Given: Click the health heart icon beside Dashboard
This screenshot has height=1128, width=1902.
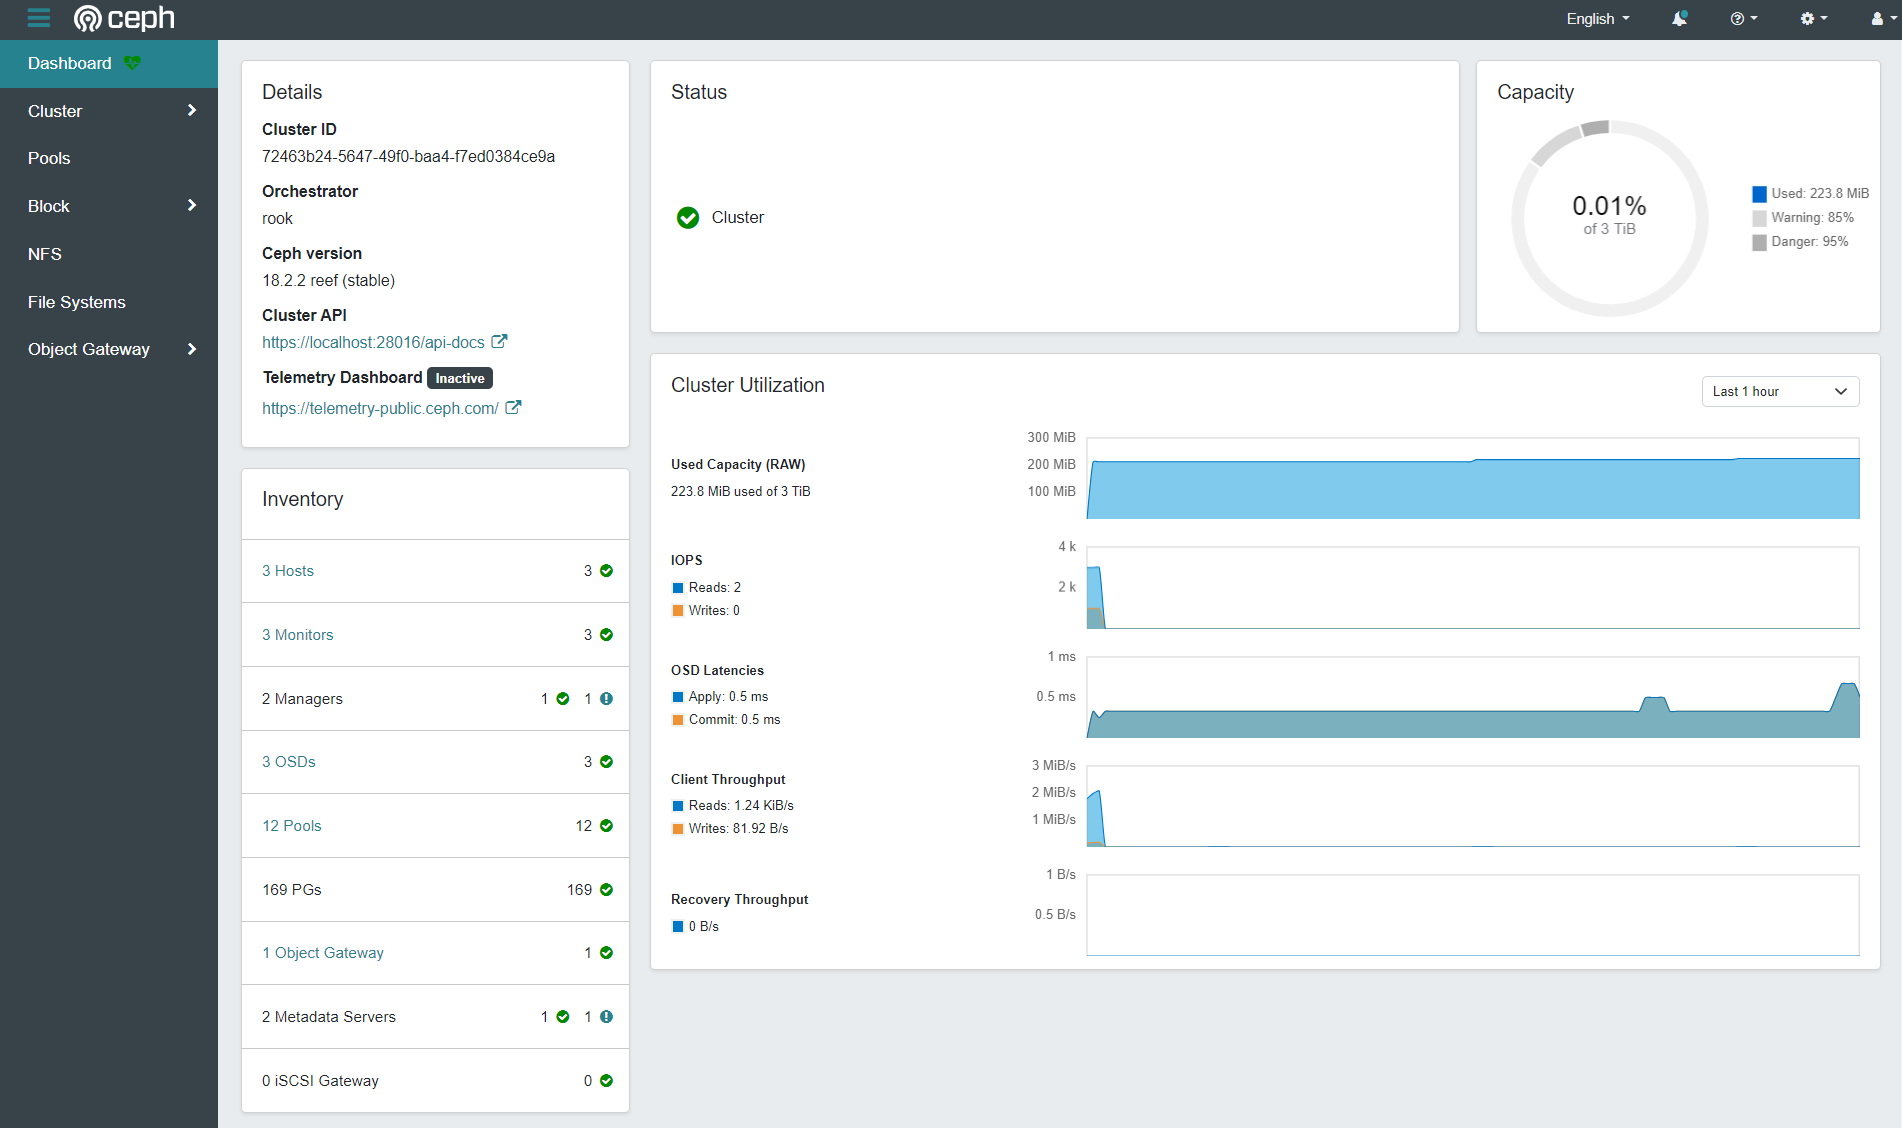Looking at the screenshot, I should [x=132, y=63].
